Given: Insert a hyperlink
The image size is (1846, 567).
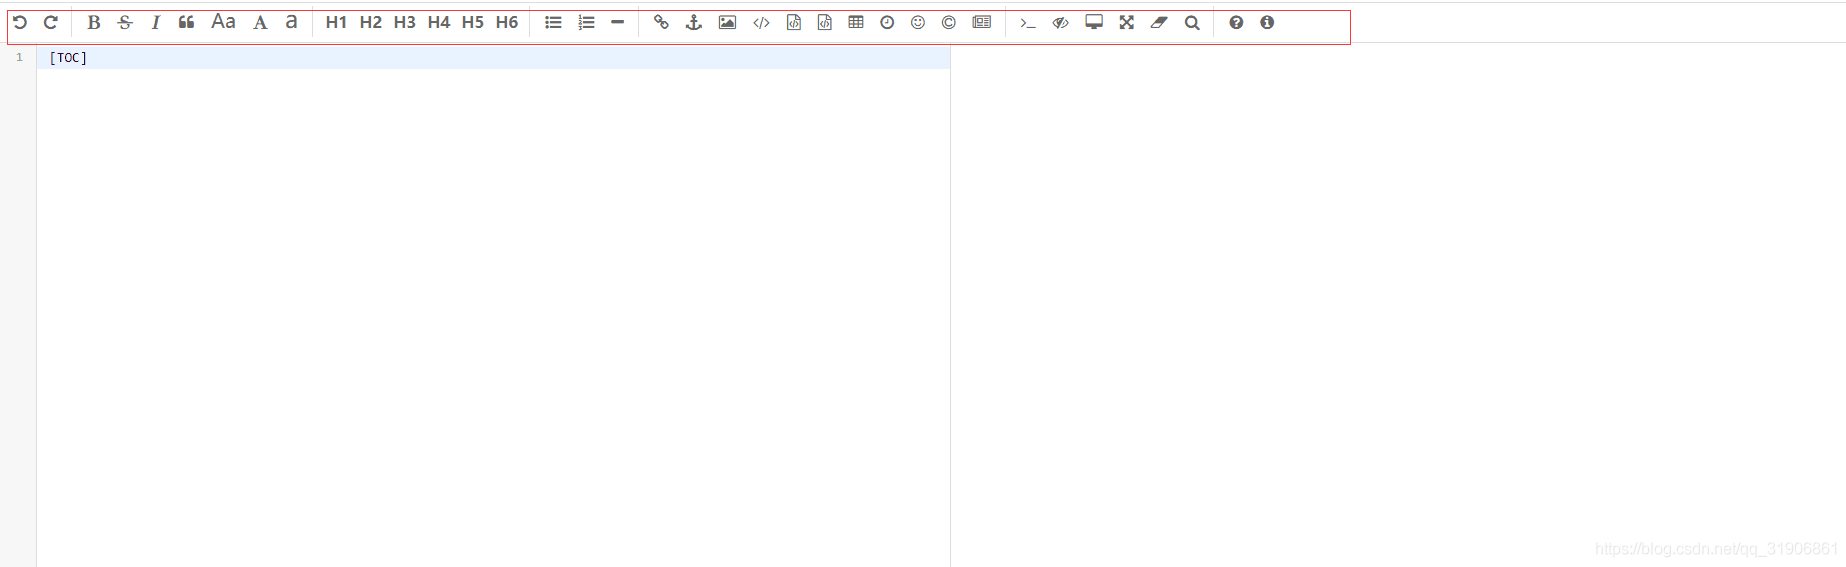Looking at the screenshot, I should (661, 22).
